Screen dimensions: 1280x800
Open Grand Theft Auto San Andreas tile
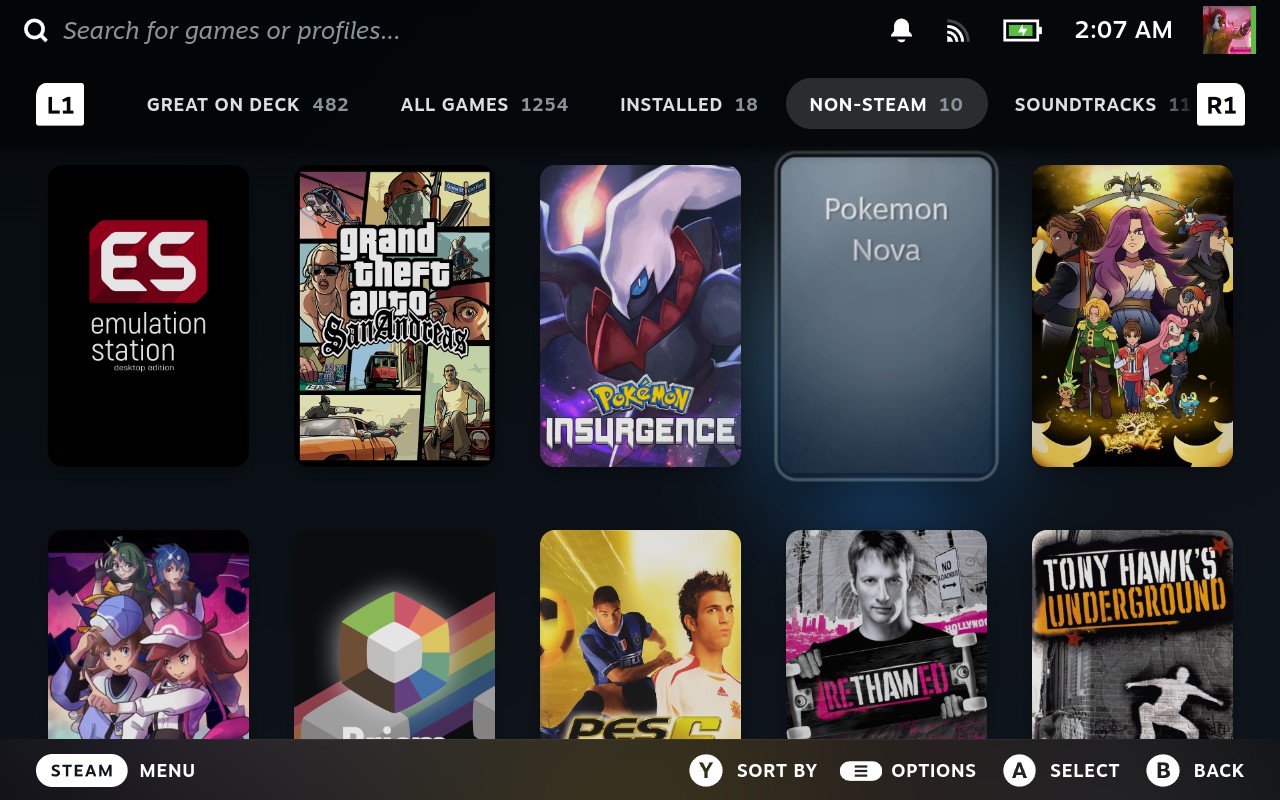394,316
